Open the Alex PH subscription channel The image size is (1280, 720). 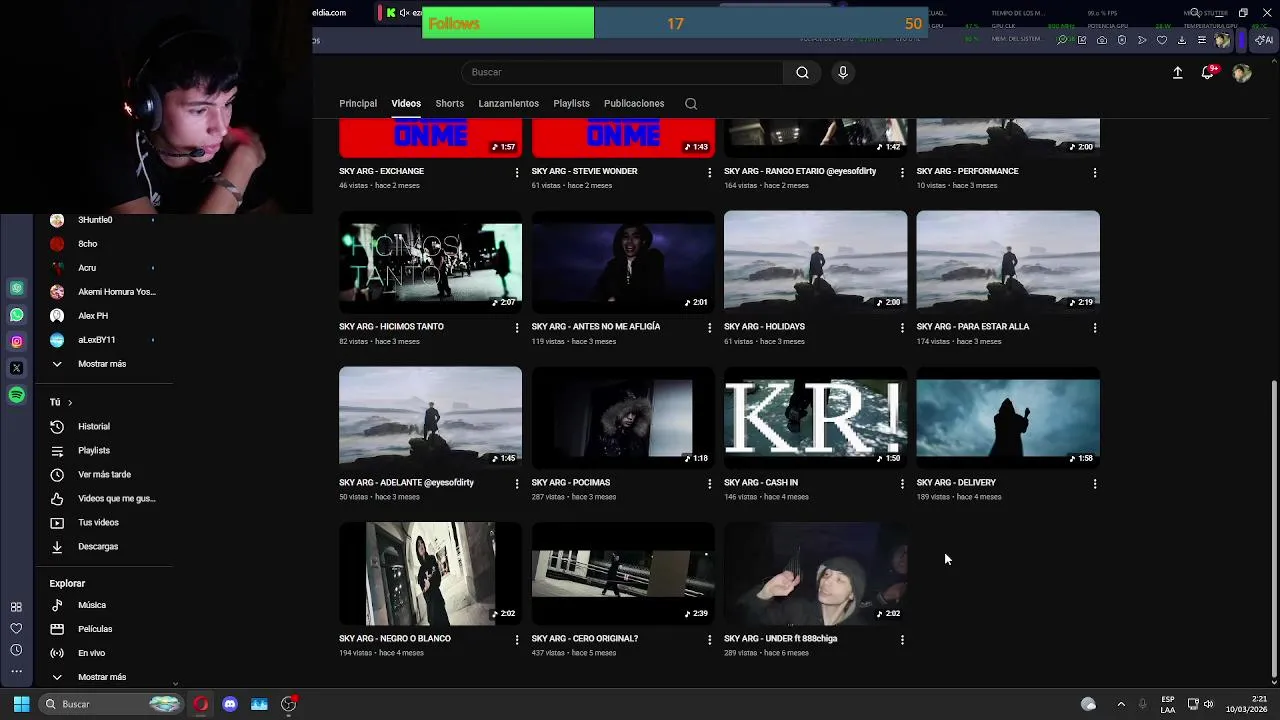click(103, 316)
